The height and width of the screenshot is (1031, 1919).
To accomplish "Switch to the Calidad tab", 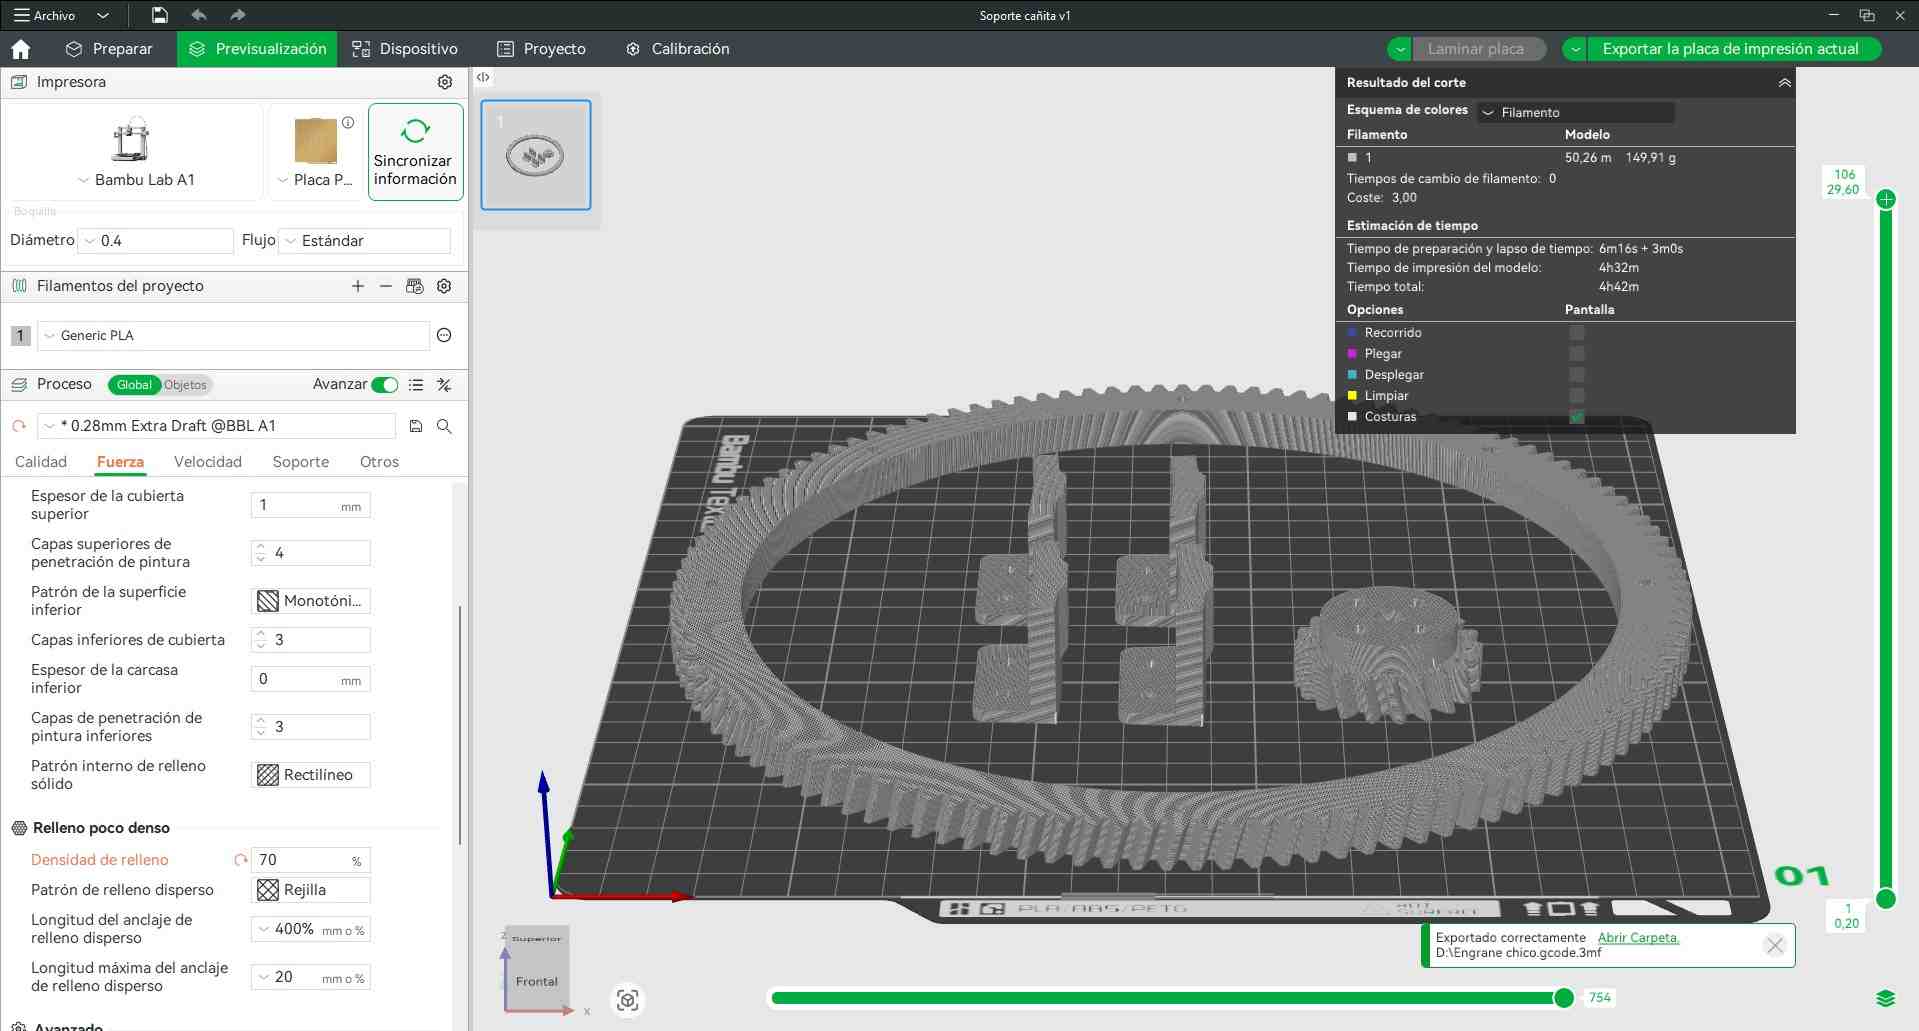I will click(41, 462).
